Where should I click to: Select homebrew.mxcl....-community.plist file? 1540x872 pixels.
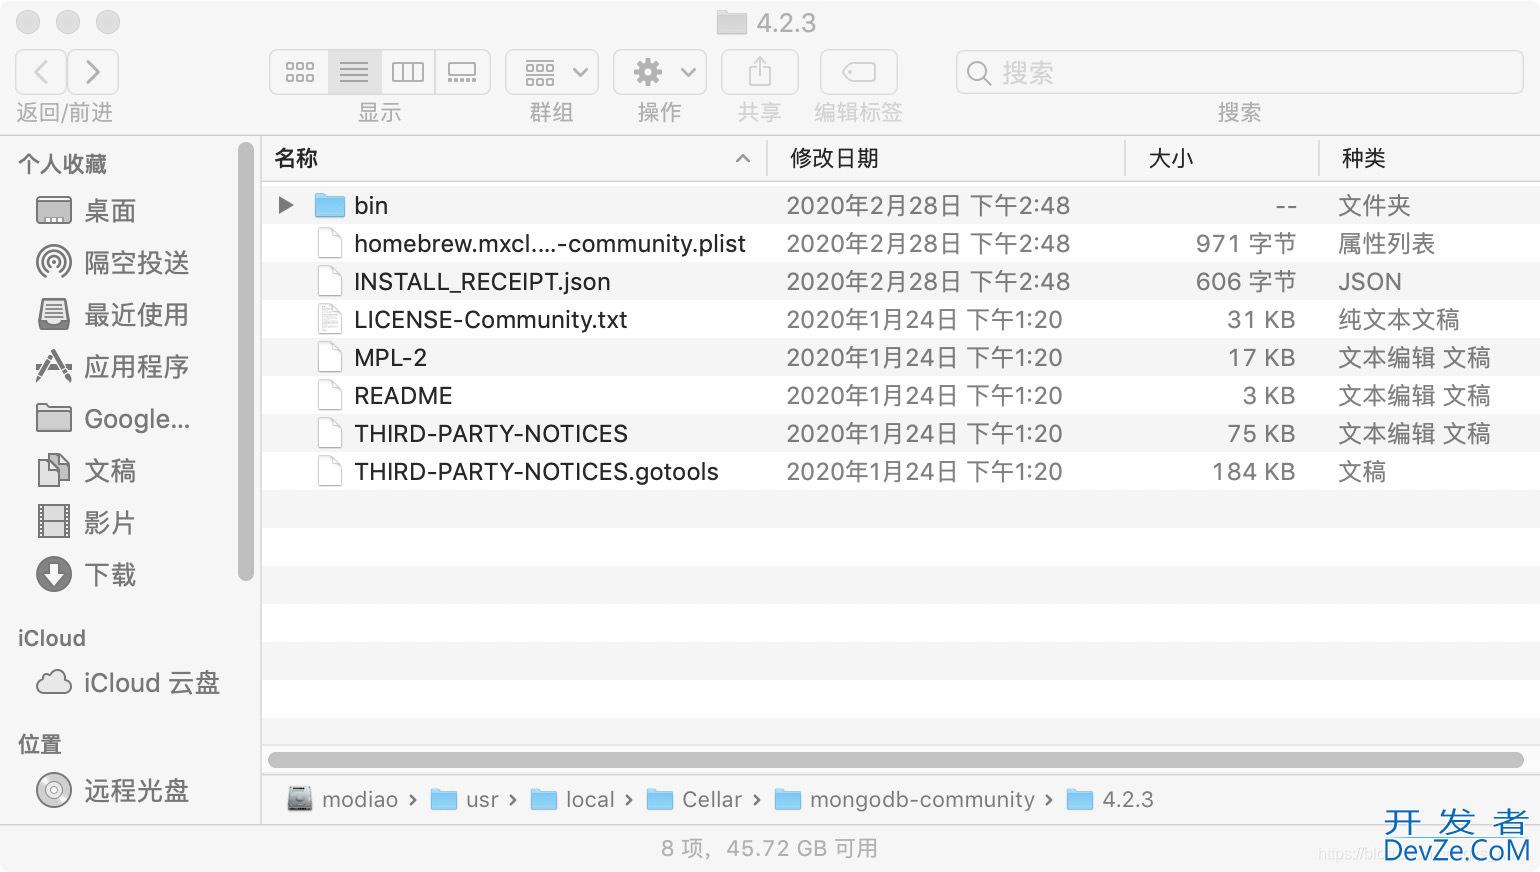point(550,243)
